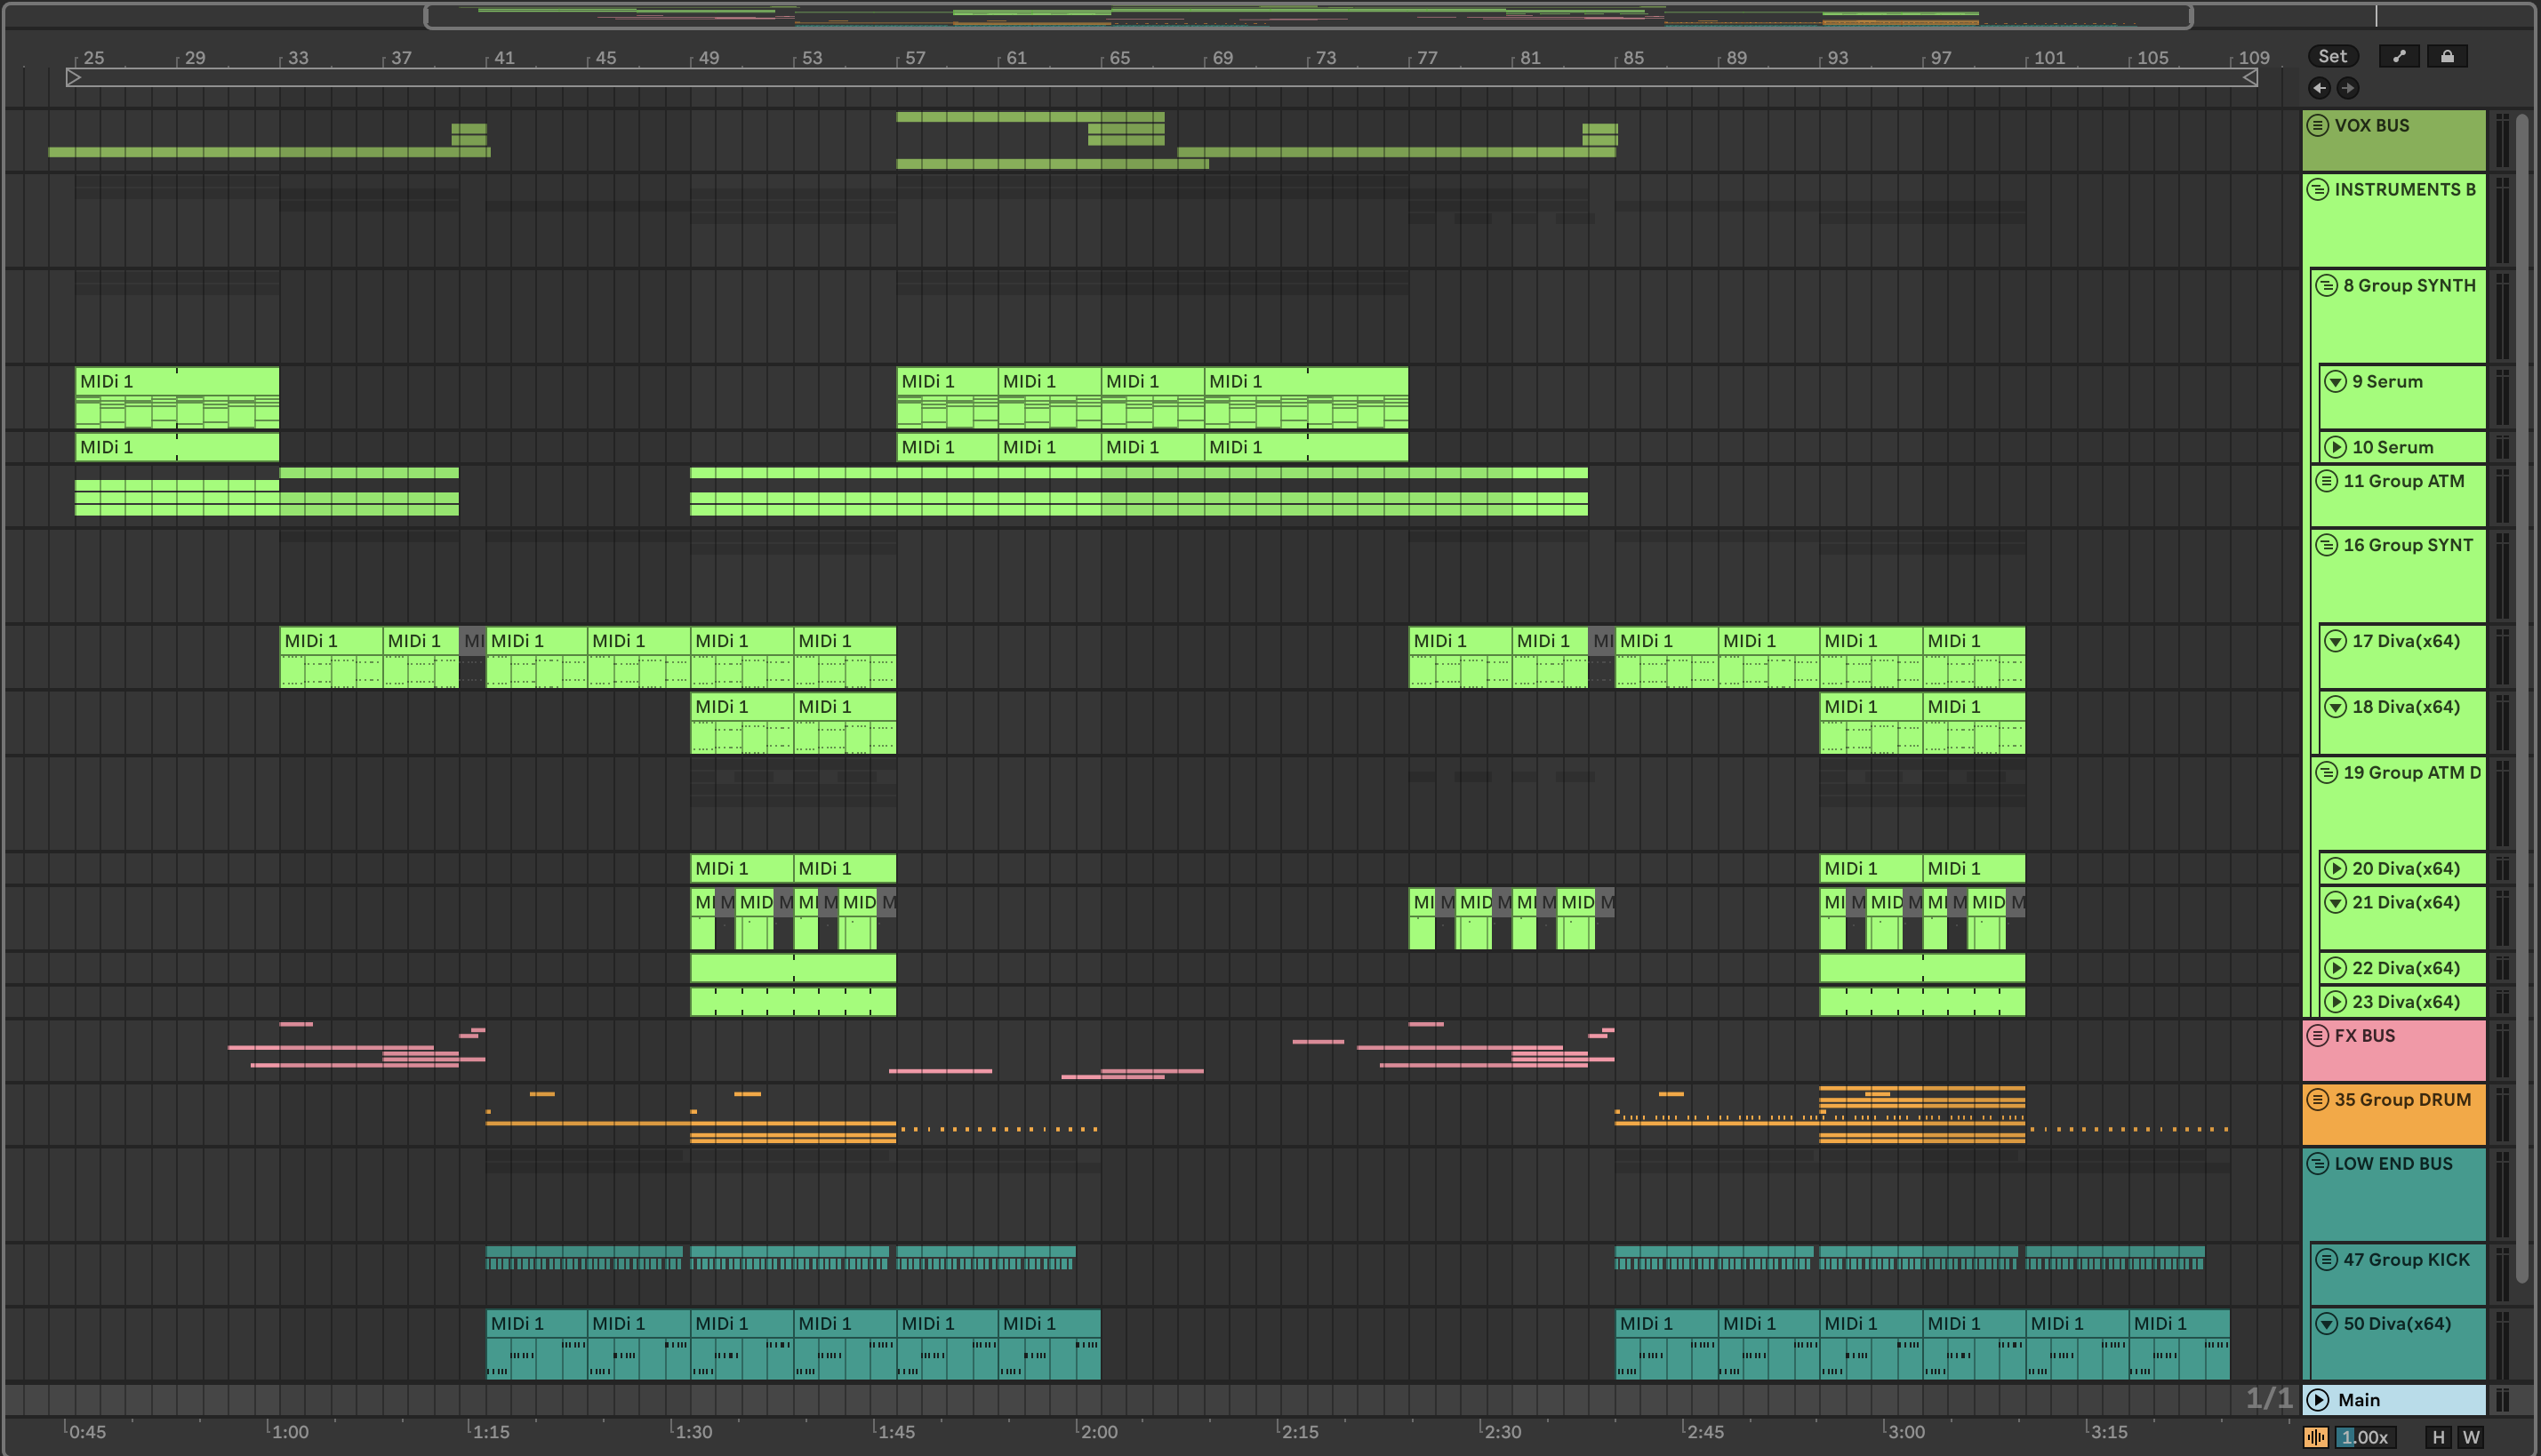Click the 1.00x zoom value field
Viewport: 2541px width, 1456px height.
click(x=2364, y=1437)
